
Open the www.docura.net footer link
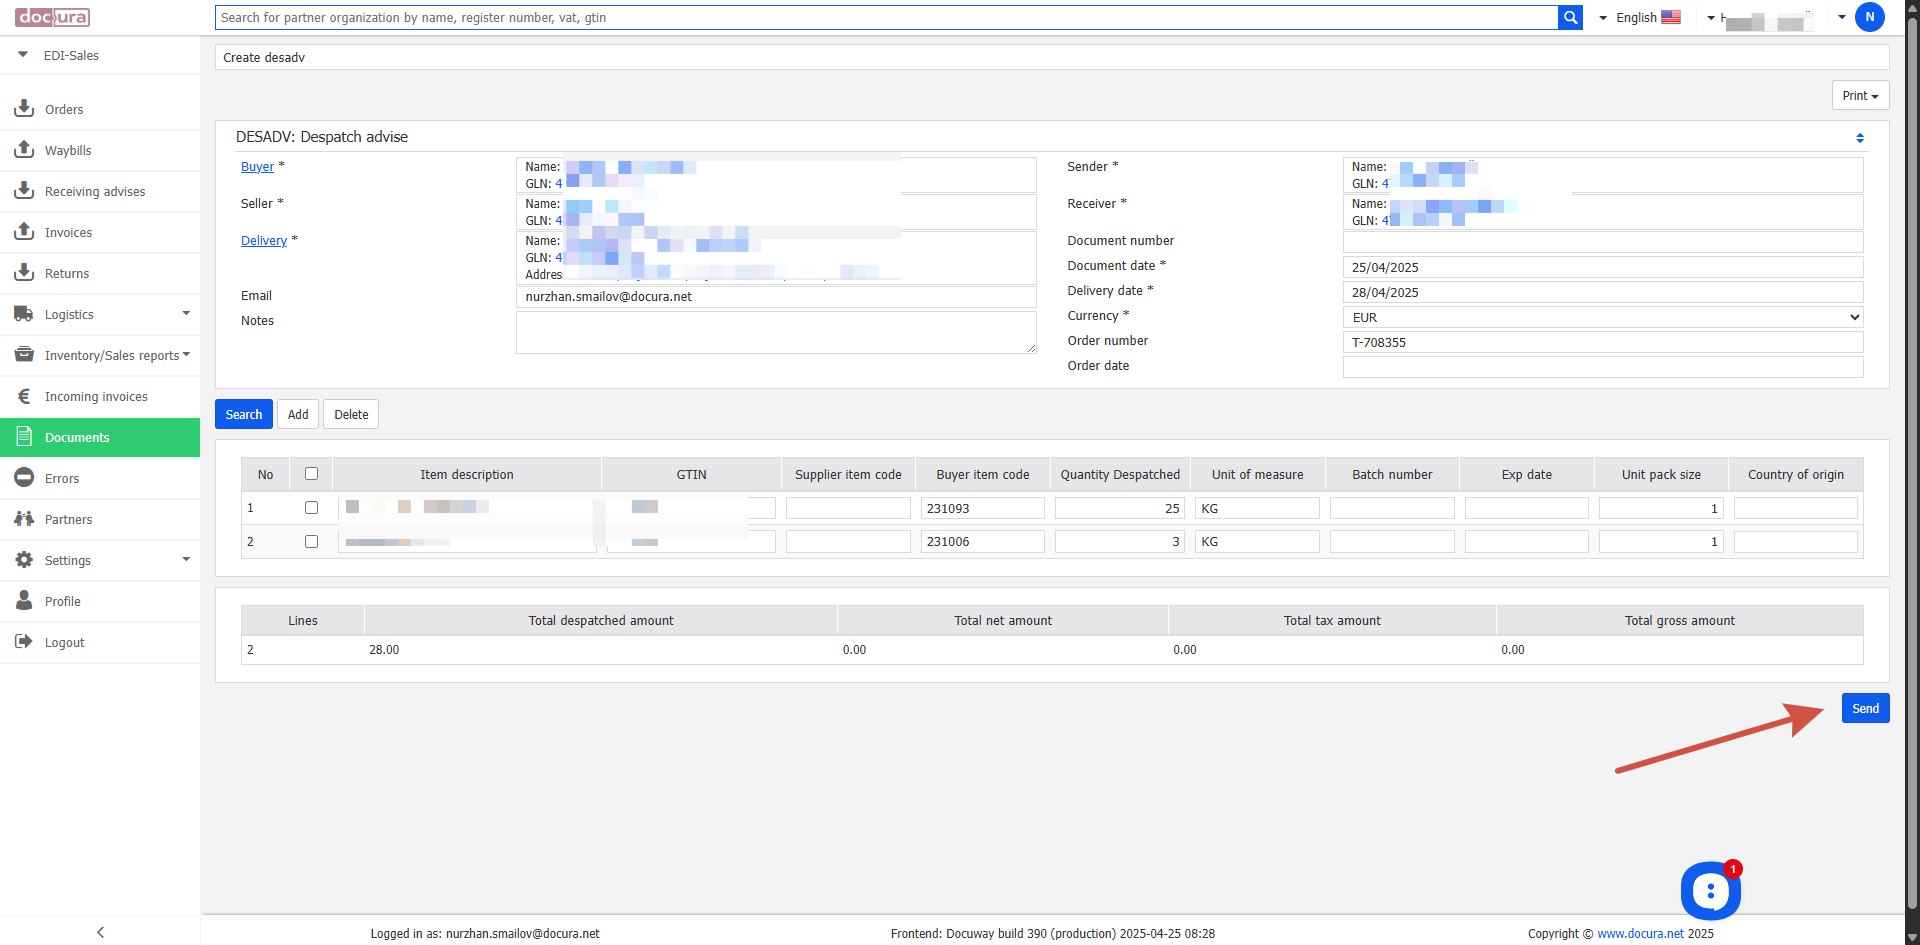pyautogui.click(x=1640, y=934)
